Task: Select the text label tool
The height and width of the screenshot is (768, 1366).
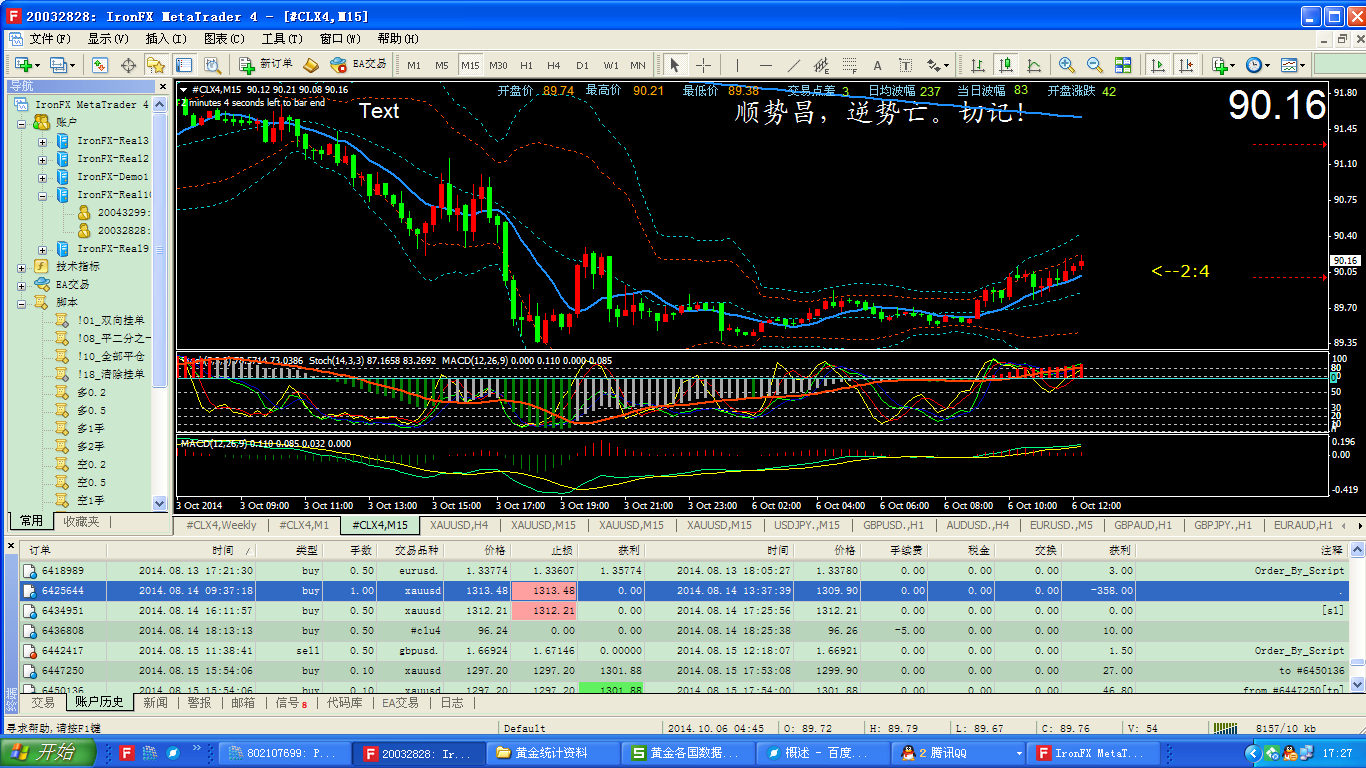Action: click(906, 65)
